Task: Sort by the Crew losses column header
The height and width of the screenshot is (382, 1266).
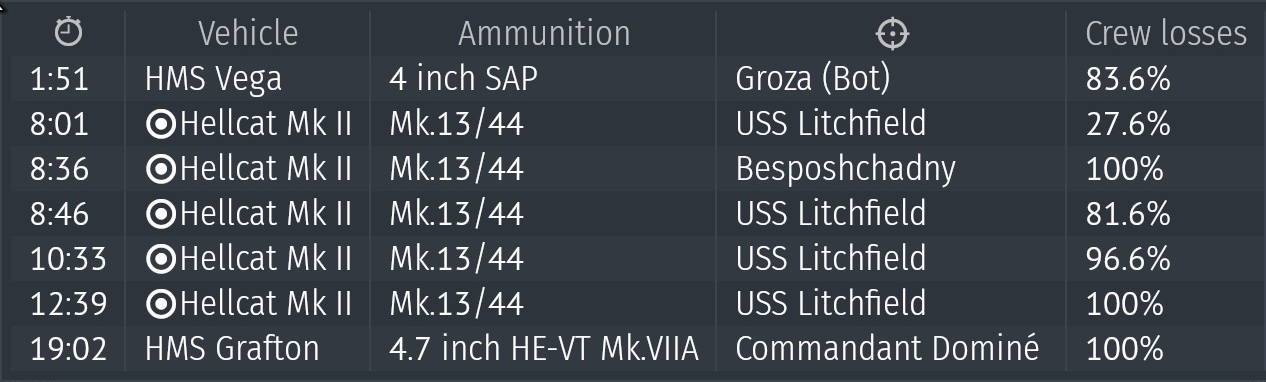Action: coord(1166,33)
